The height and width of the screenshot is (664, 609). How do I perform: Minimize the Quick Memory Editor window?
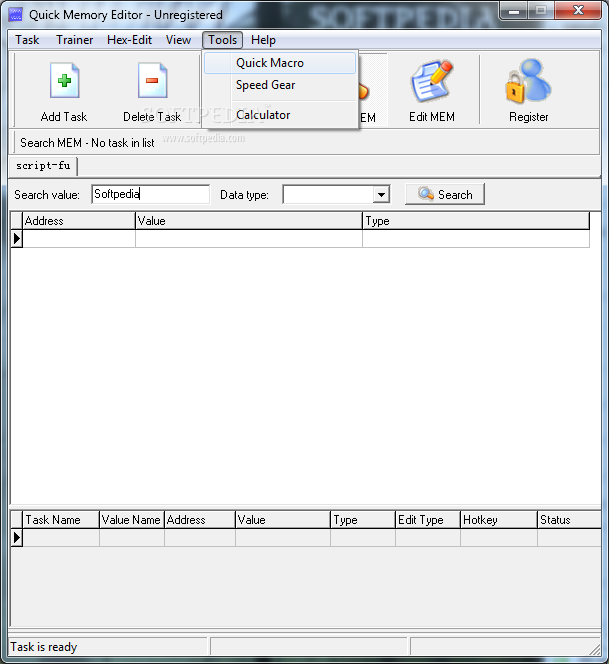point(514,11)
